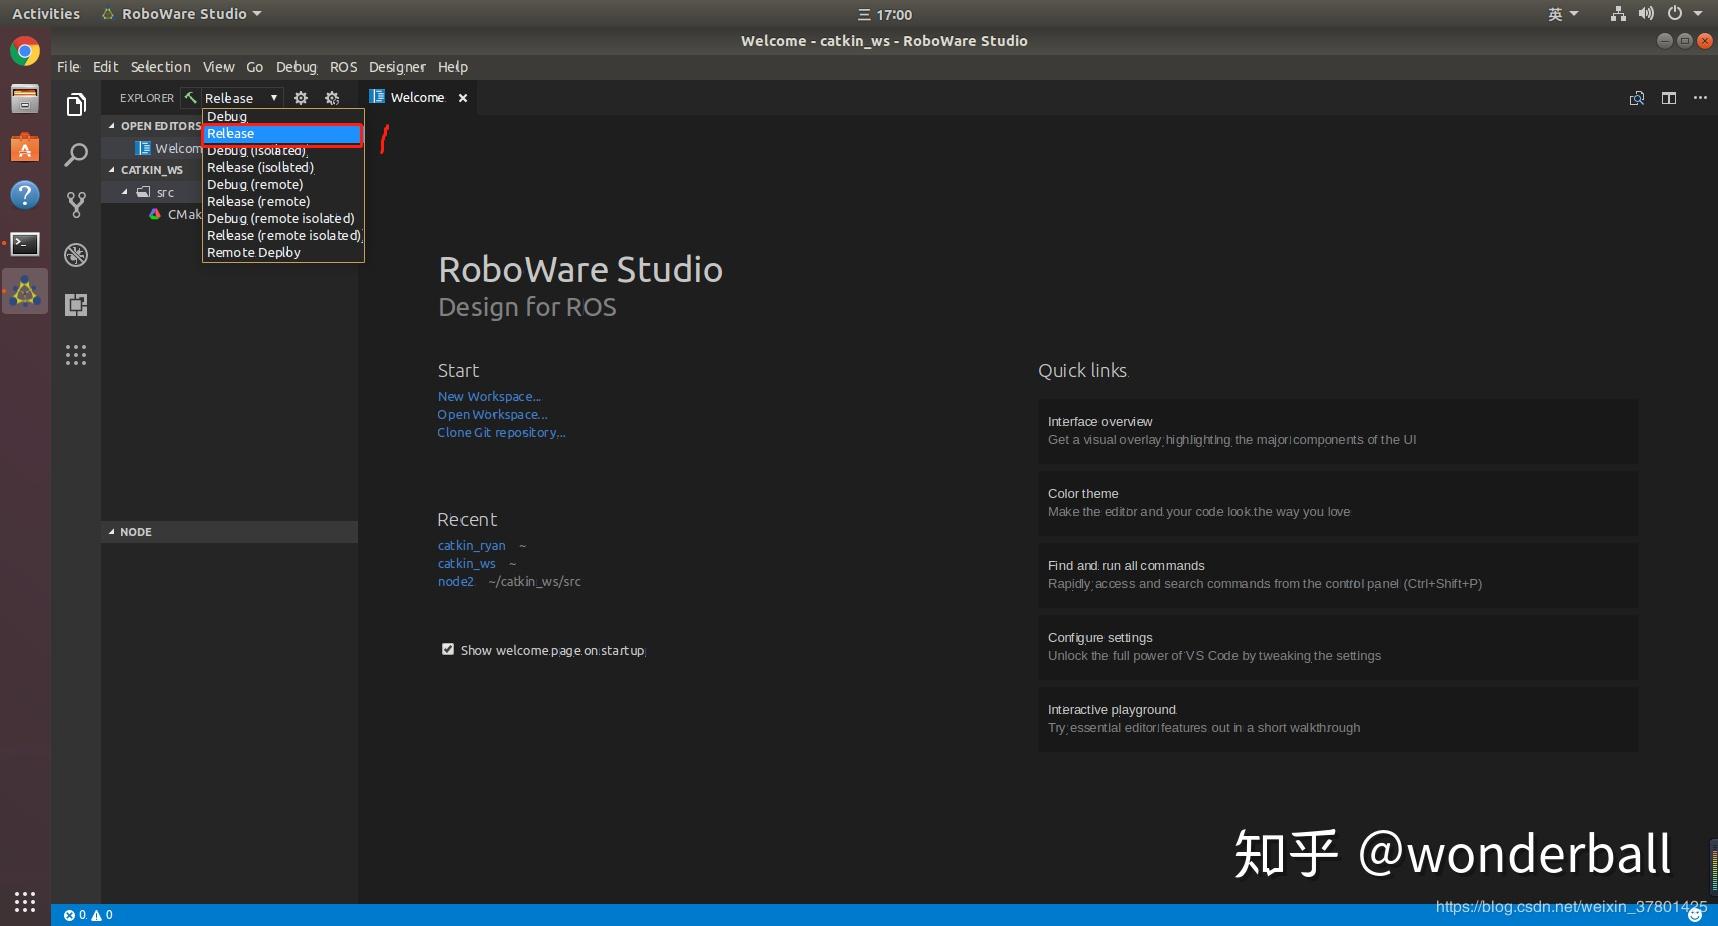Open the Extensions view
This screenshot has height=926, width=1718.
point(76,305)
